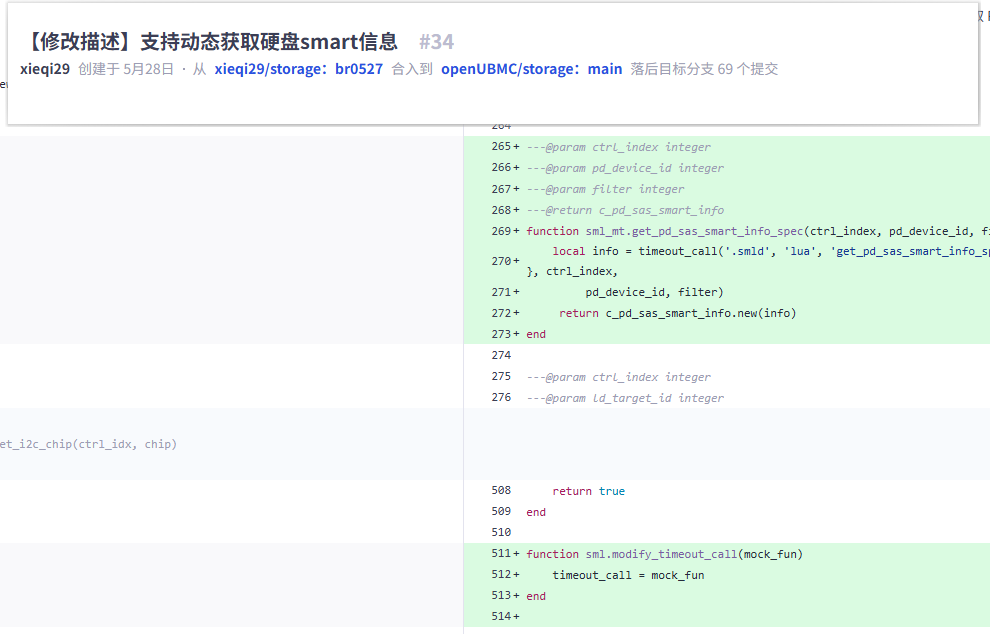Select line number 270 in the diff
This screenshot has width=990, height=634.
501,261
